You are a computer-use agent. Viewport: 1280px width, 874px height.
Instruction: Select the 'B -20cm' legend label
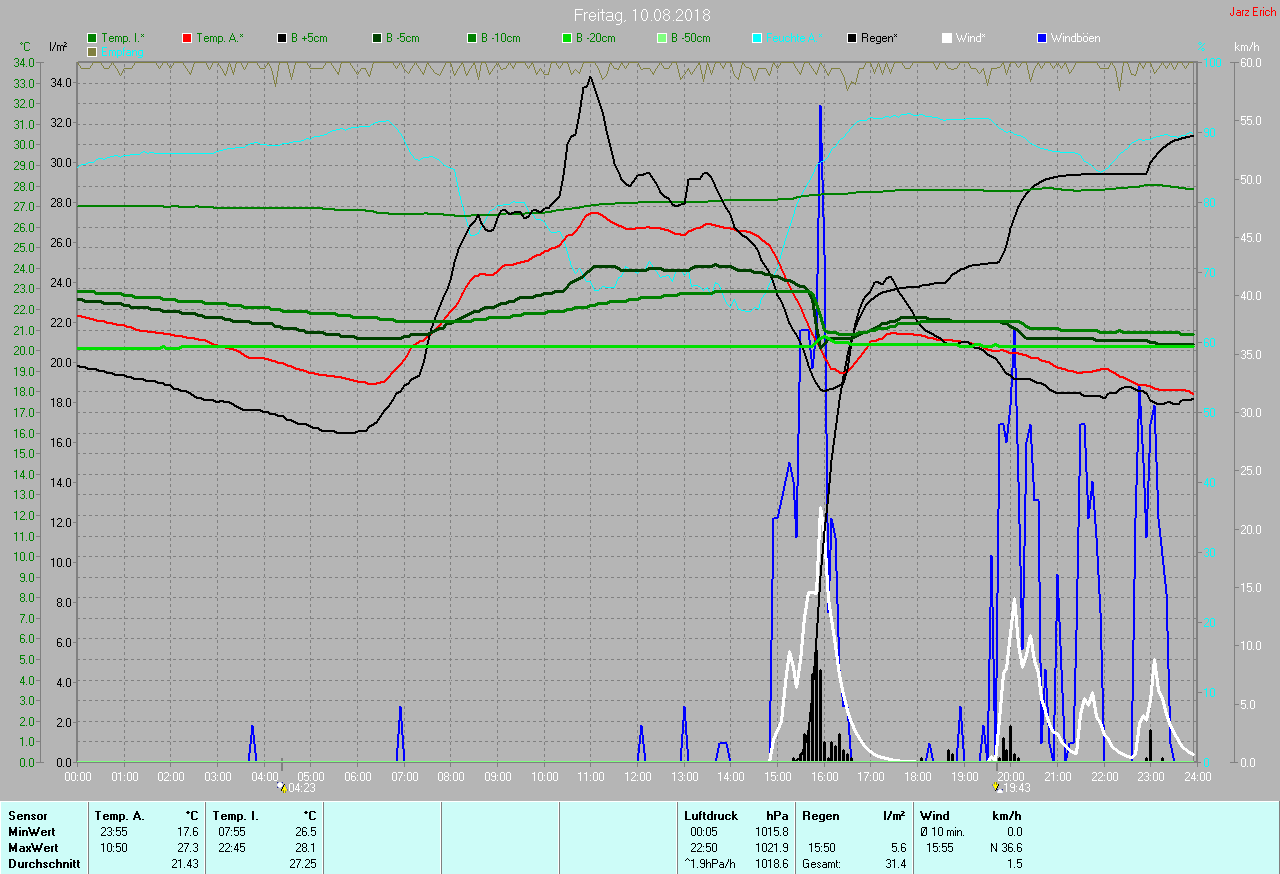pos(597,38)
